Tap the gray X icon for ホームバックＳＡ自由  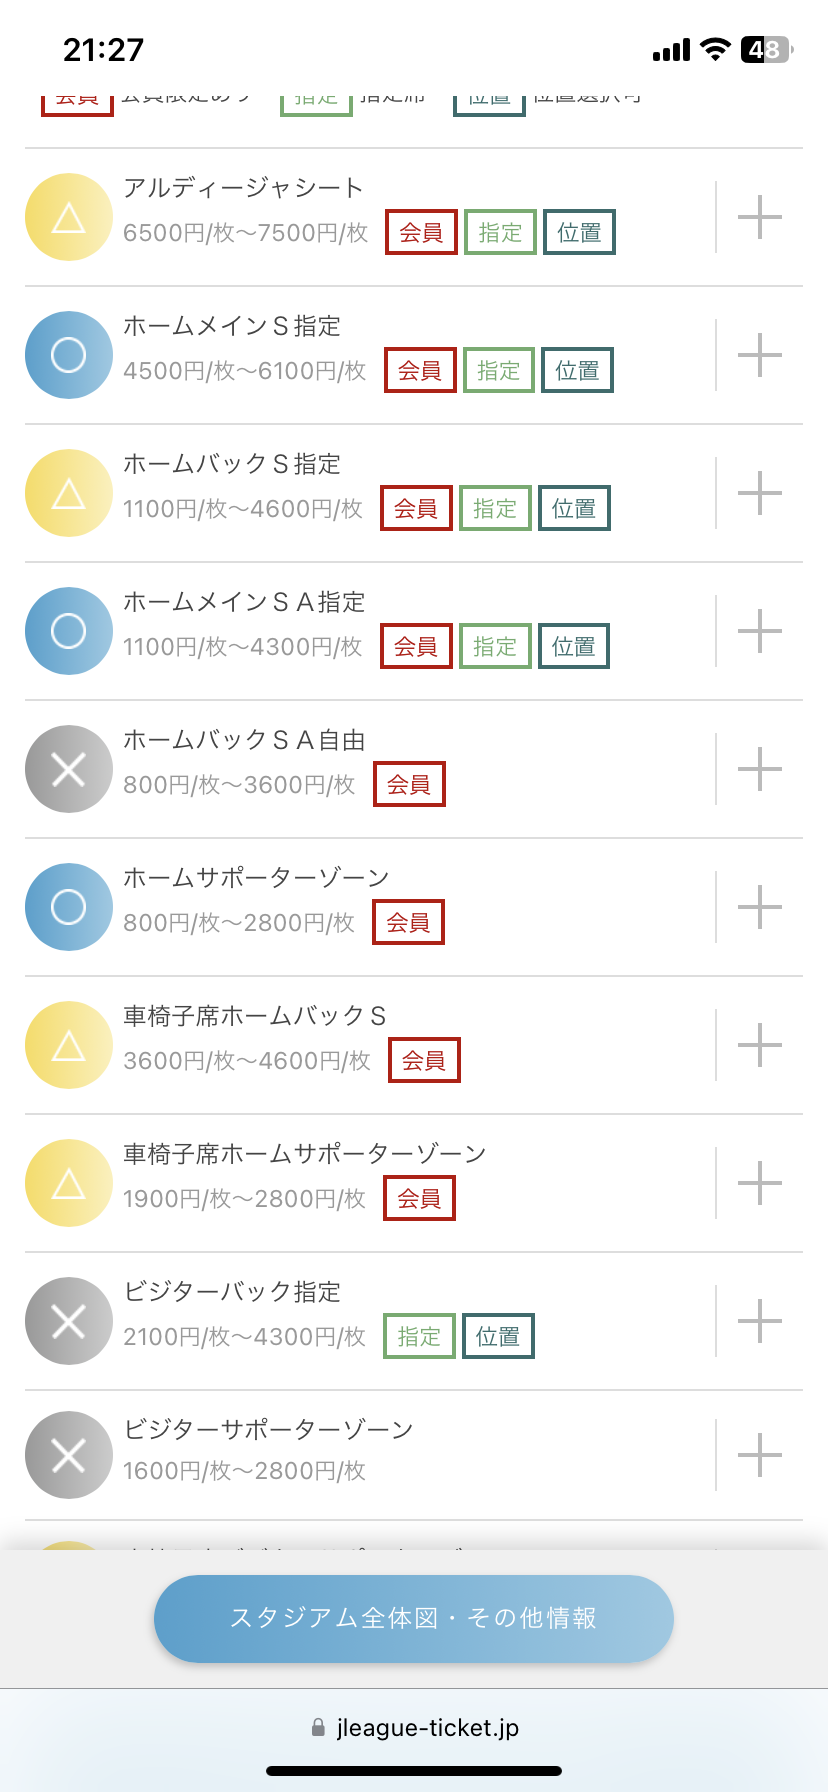coord(68,769)
